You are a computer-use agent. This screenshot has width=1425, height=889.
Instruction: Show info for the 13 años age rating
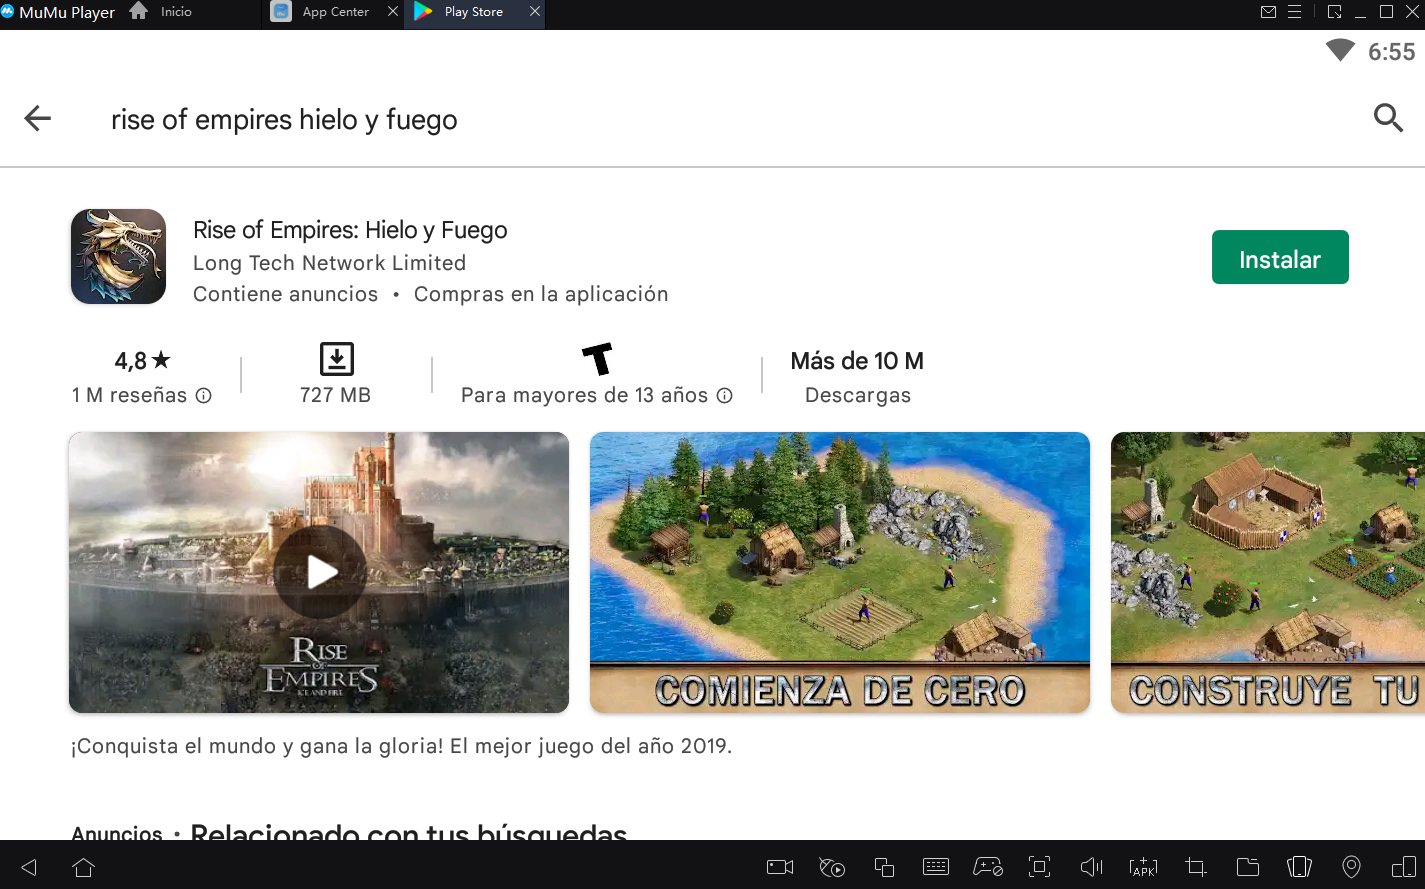click(x=725, y=396)
